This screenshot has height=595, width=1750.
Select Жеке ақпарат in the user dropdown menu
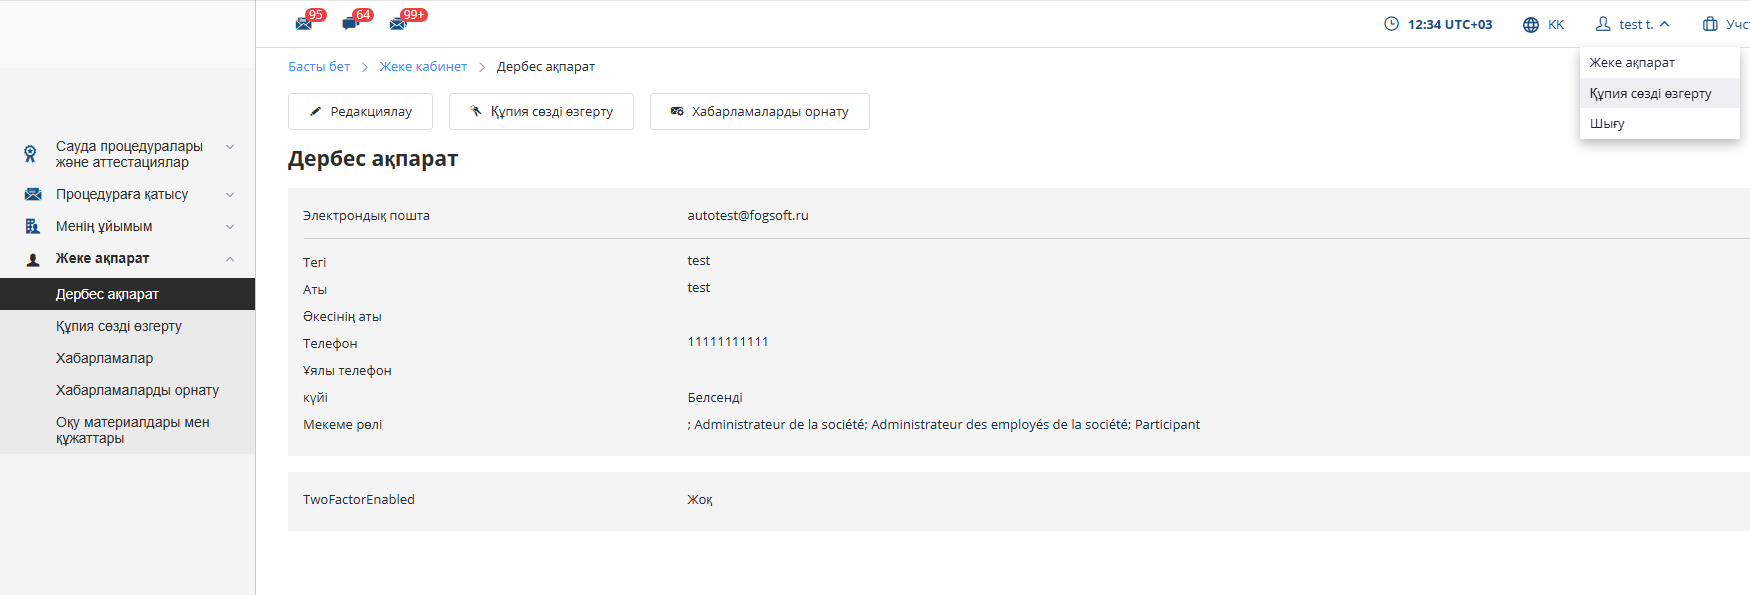click(1632, 62)
